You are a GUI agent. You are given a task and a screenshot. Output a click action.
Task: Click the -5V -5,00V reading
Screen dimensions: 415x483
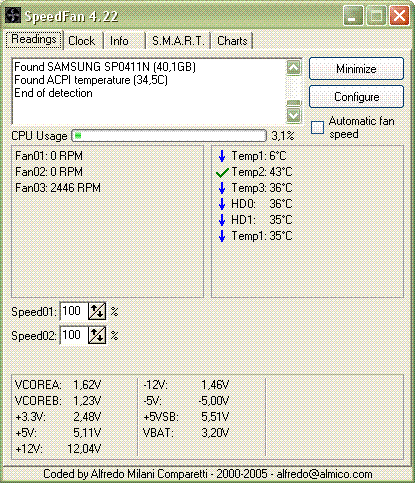pyautogui.click(x=186, y=401)
